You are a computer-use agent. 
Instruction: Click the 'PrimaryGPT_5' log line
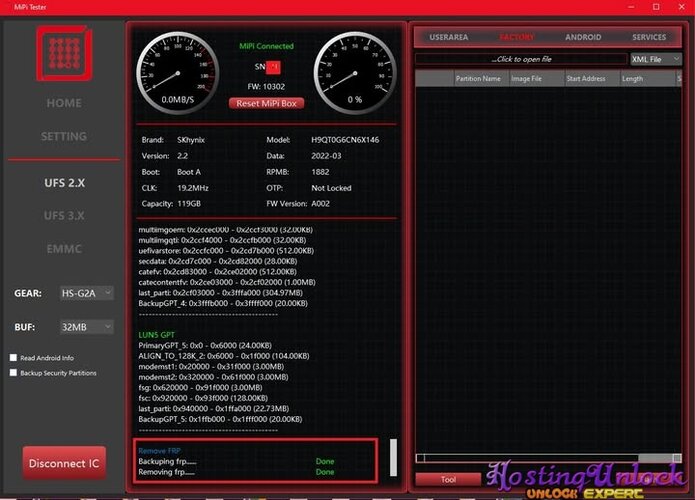[x=205, y=345]
